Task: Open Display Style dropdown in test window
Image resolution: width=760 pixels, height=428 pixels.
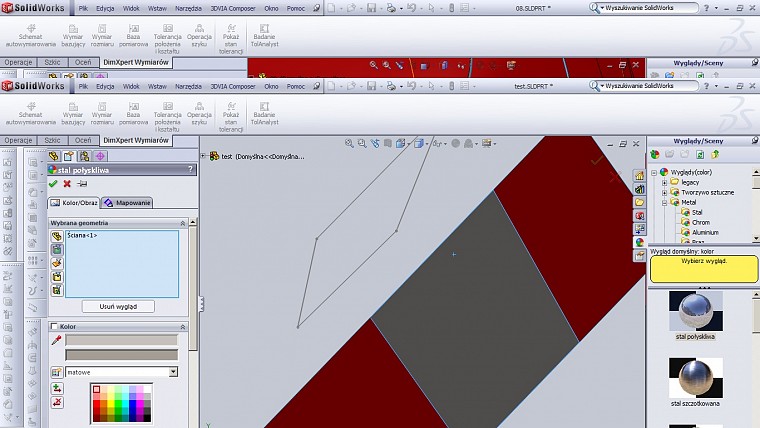Action: pyautogui.click(x=420, y=143)
